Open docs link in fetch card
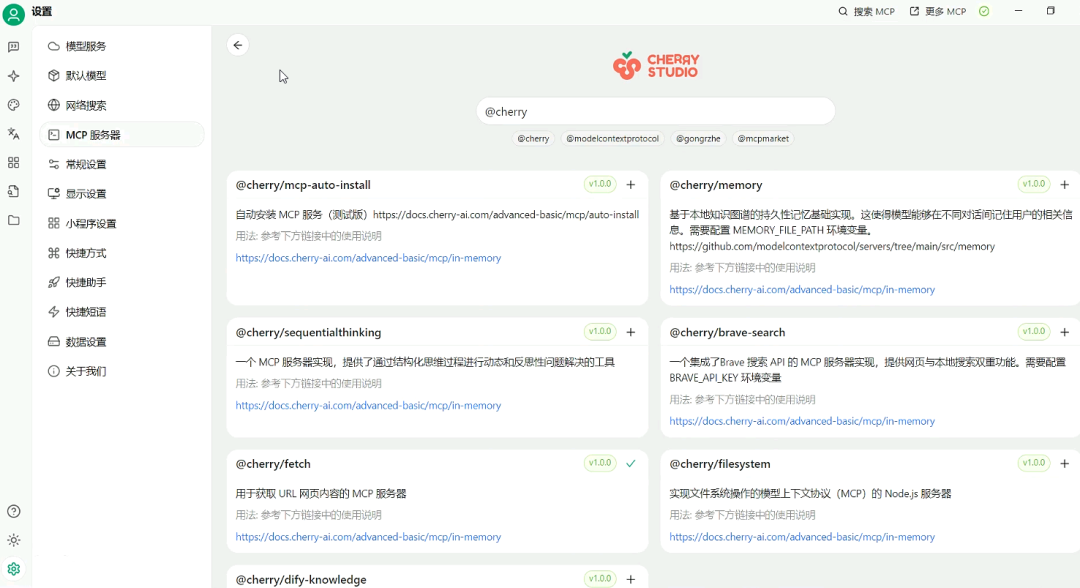The height and width of the screenshot is (588, 1080). tap(368, 537)
